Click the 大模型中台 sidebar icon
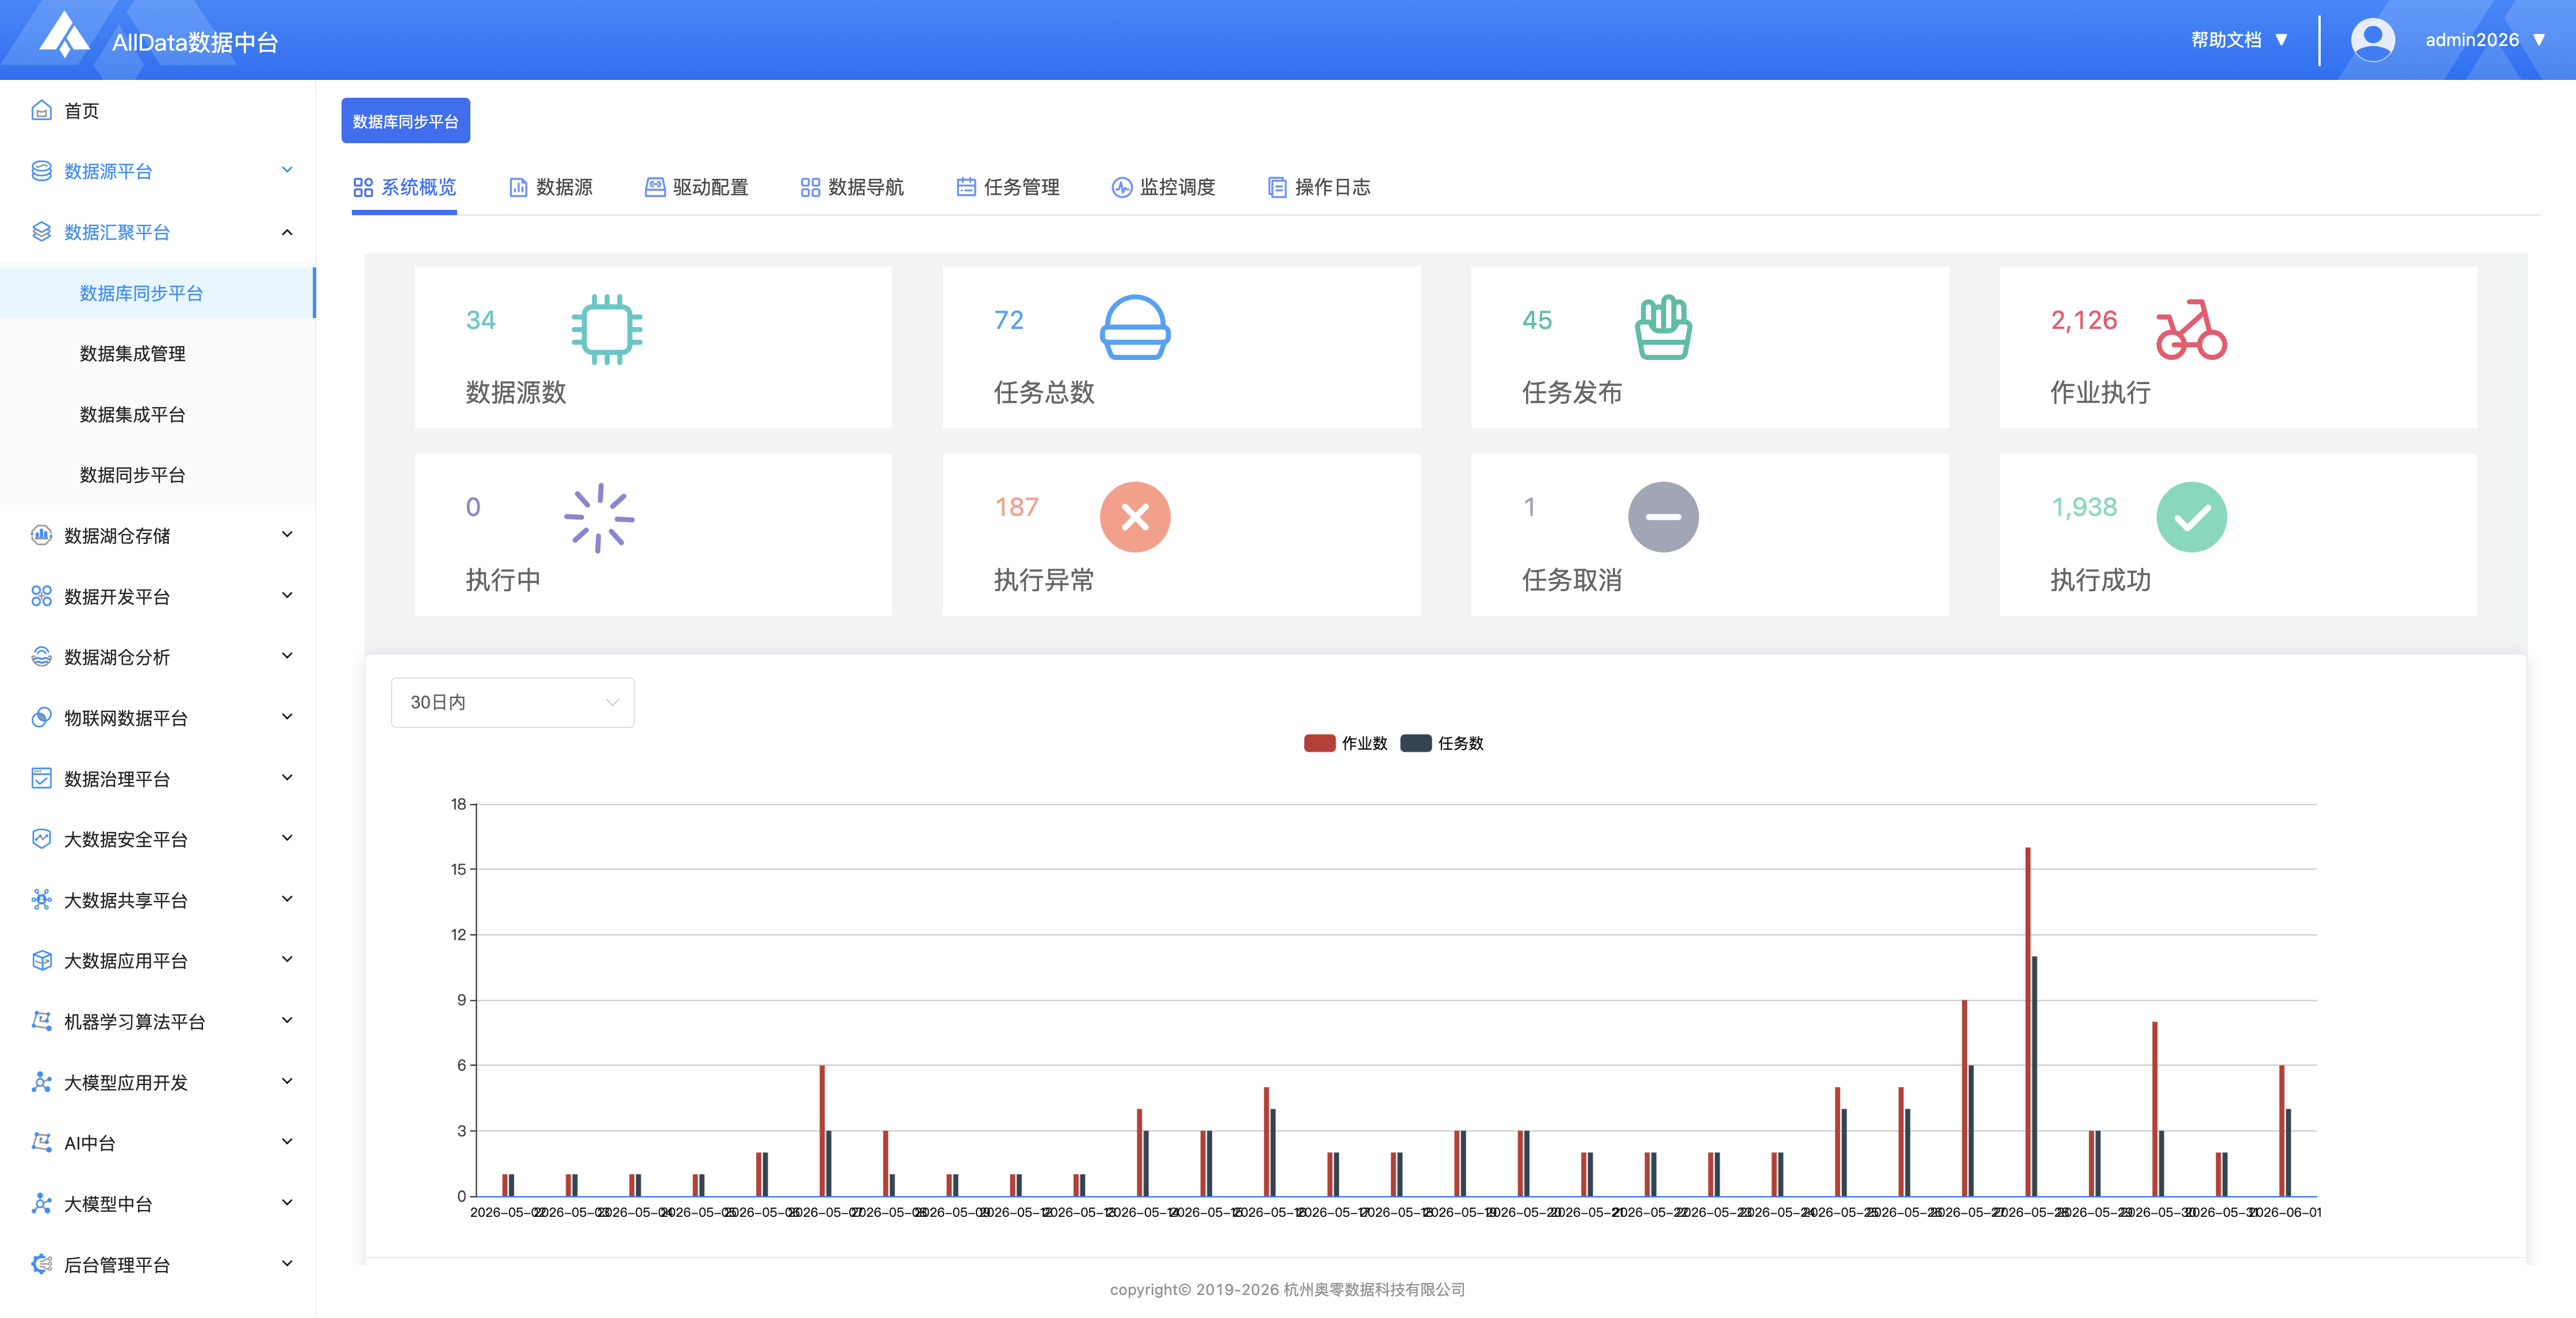Image resolution: width=2576 pixels, height=1318 pixels. click(41, 1203)
